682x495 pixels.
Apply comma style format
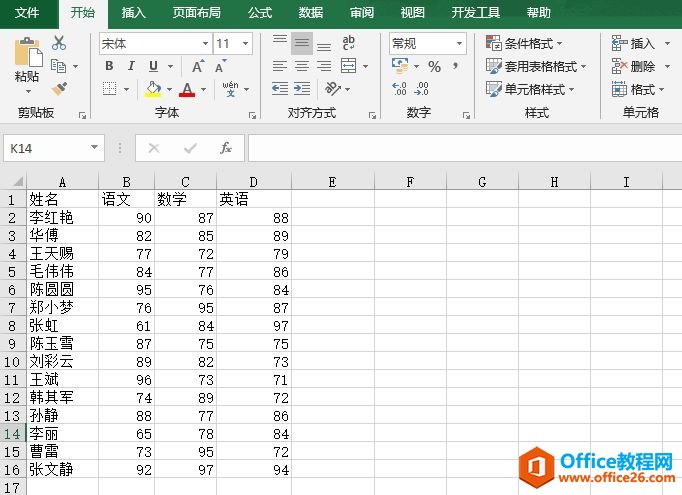coord(455,66)
